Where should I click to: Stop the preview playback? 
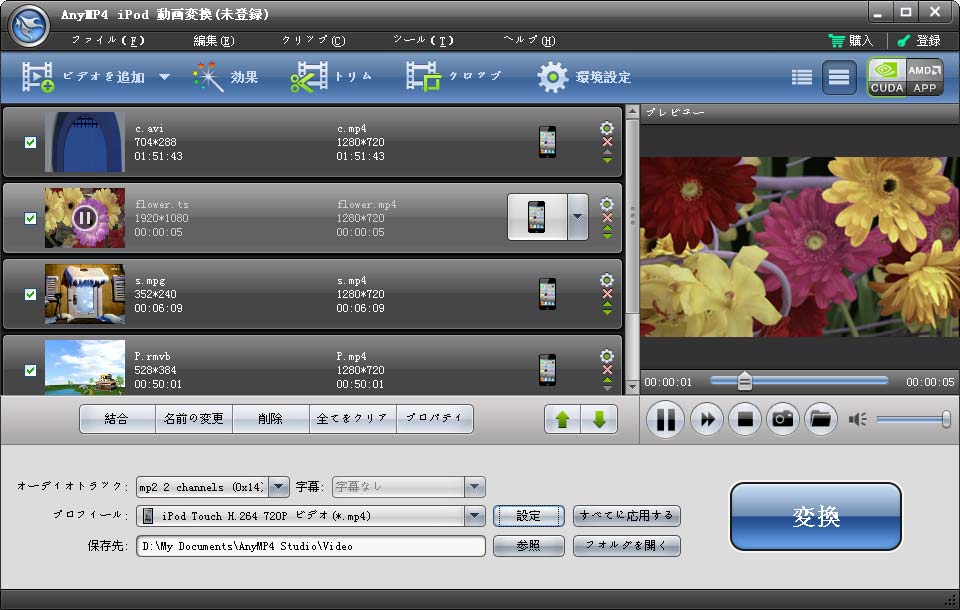point(745,420)
